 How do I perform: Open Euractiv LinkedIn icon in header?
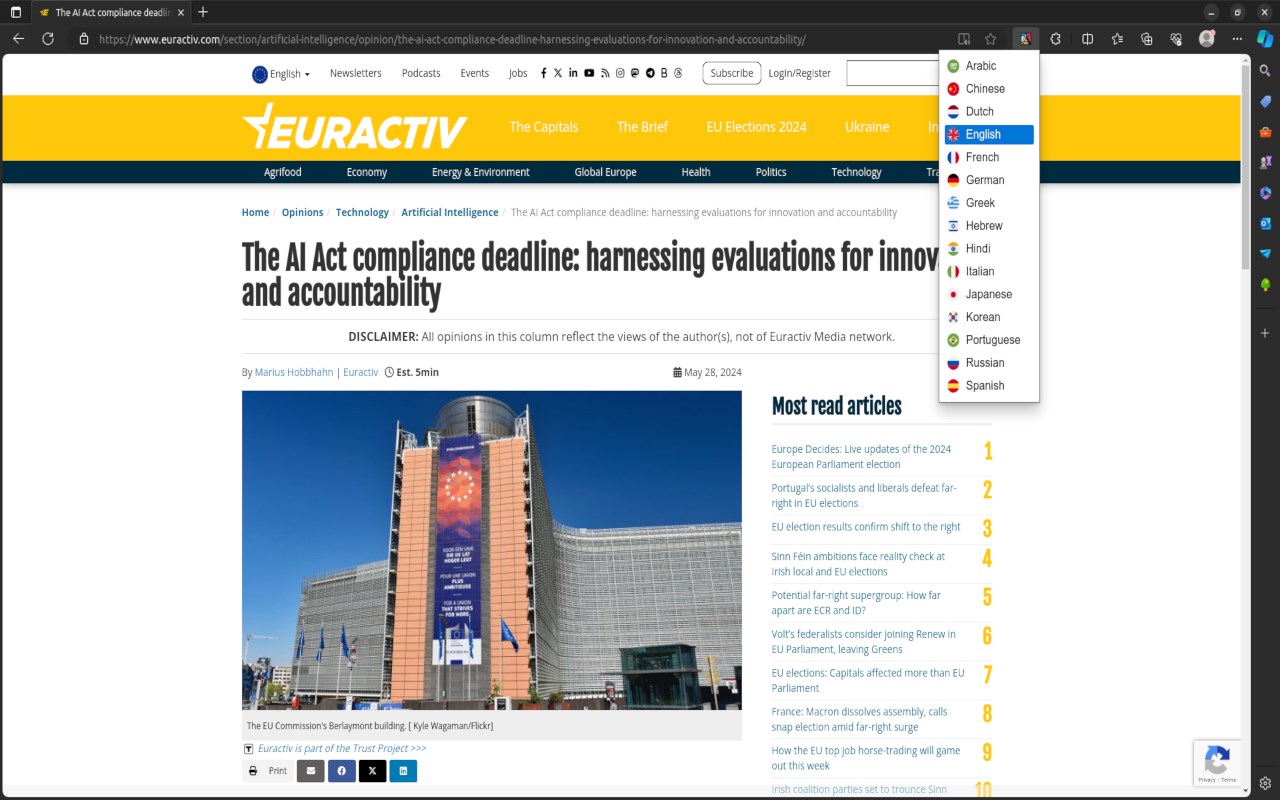pyautogui.click(x=573, y=73)
